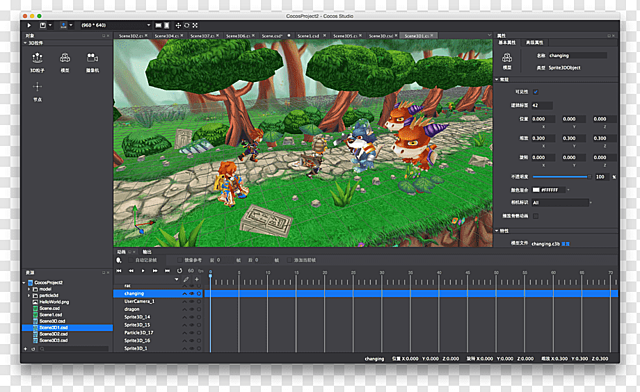Viewport: 640px width, 392px height.
Task: Click the scale Y field showing 0.300
Action: pos(573,138)
